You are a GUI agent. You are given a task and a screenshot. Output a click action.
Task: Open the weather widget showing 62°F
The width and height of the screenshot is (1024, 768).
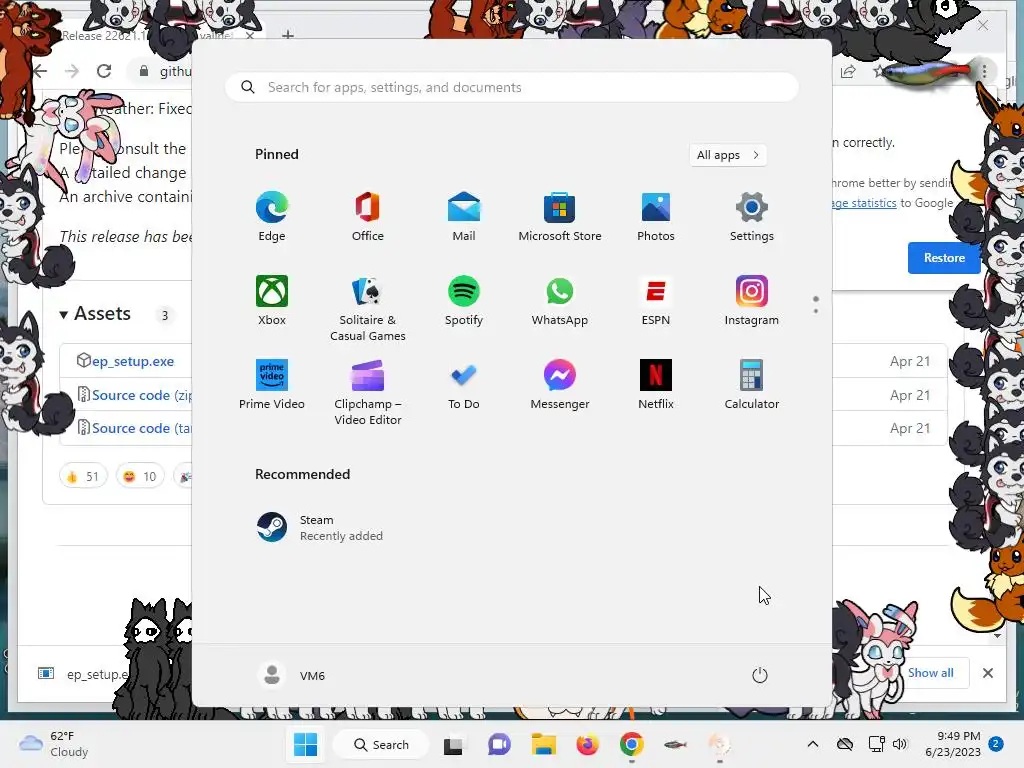[x=54, y=744]
